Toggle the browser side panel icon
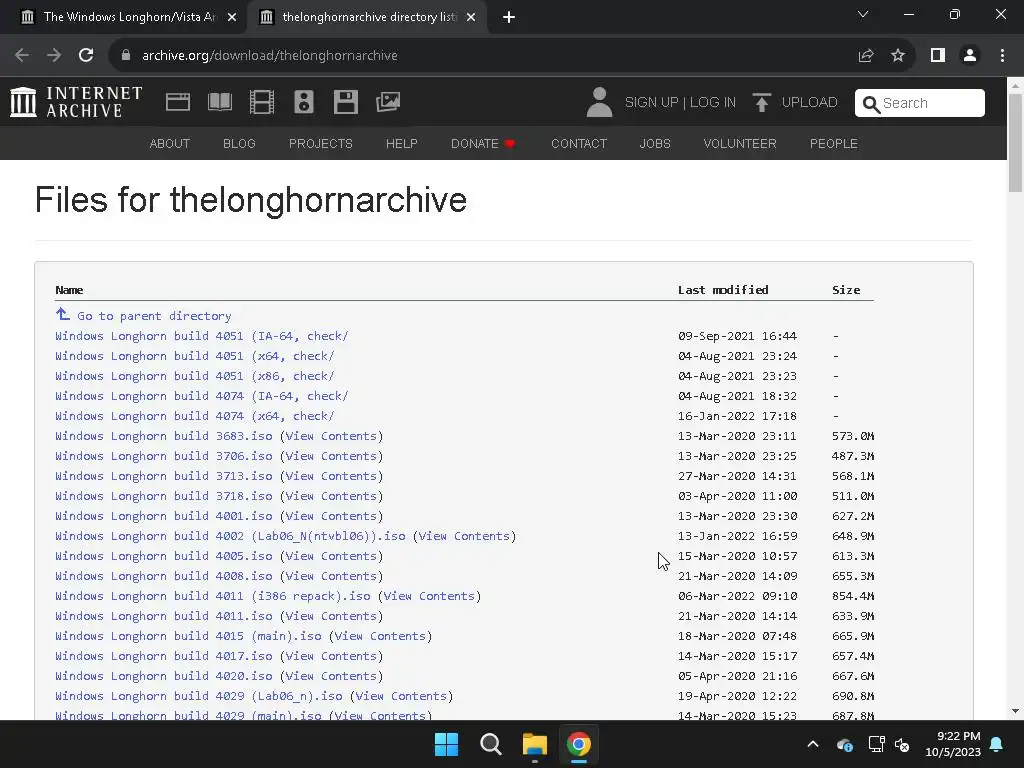Screen dimensions: 1024x768 938,56
